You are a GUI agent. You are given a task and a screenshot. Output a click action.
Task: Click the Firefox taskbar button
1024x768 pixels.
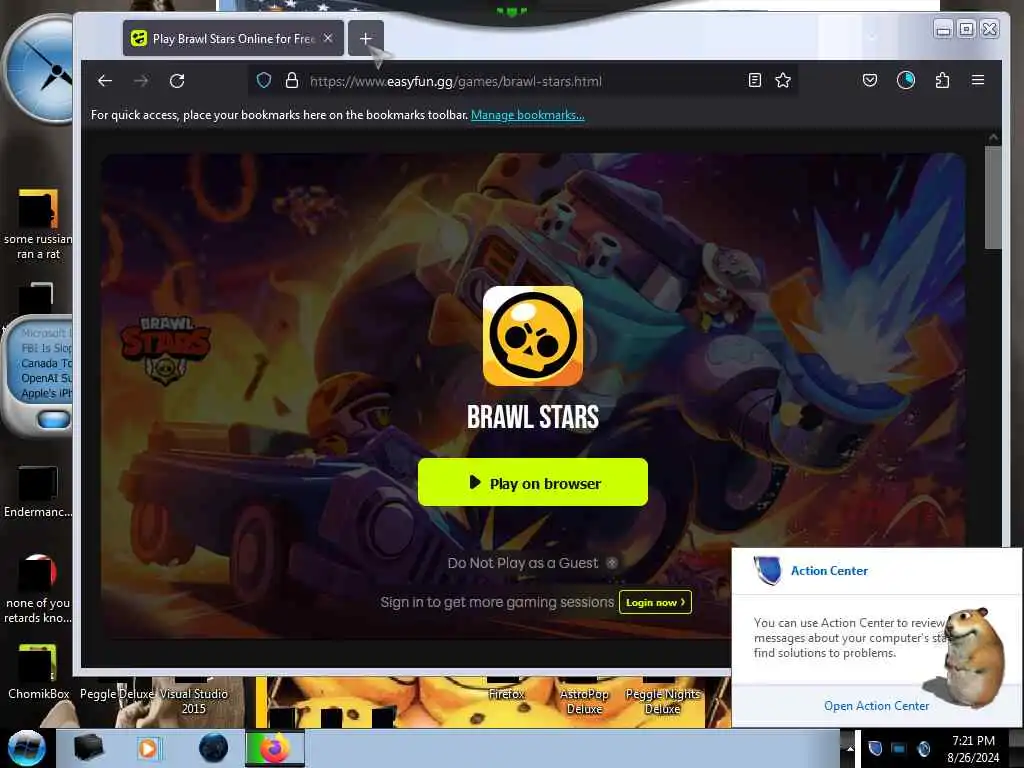pyautogui.click(x=274, y=748)
